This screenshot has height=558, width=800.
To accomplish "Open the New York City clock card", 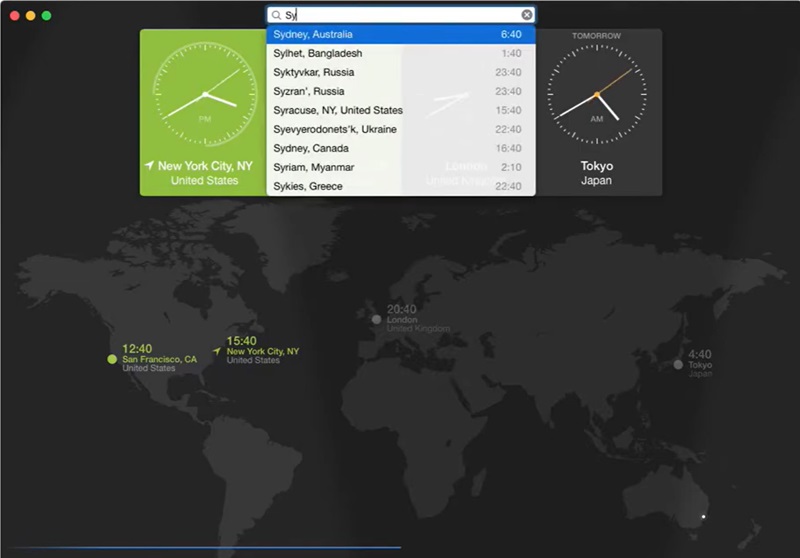I will point(203,112).
